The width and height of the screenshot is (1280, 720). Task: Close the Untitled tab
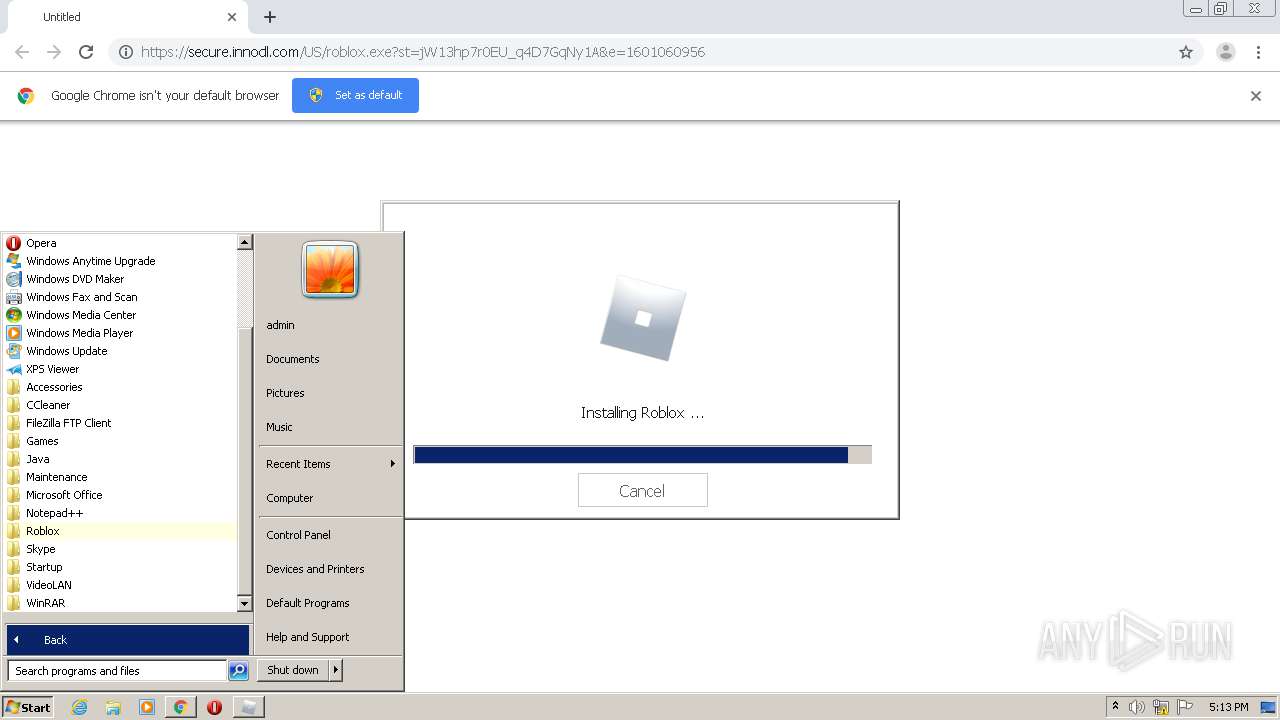point(232,17)
